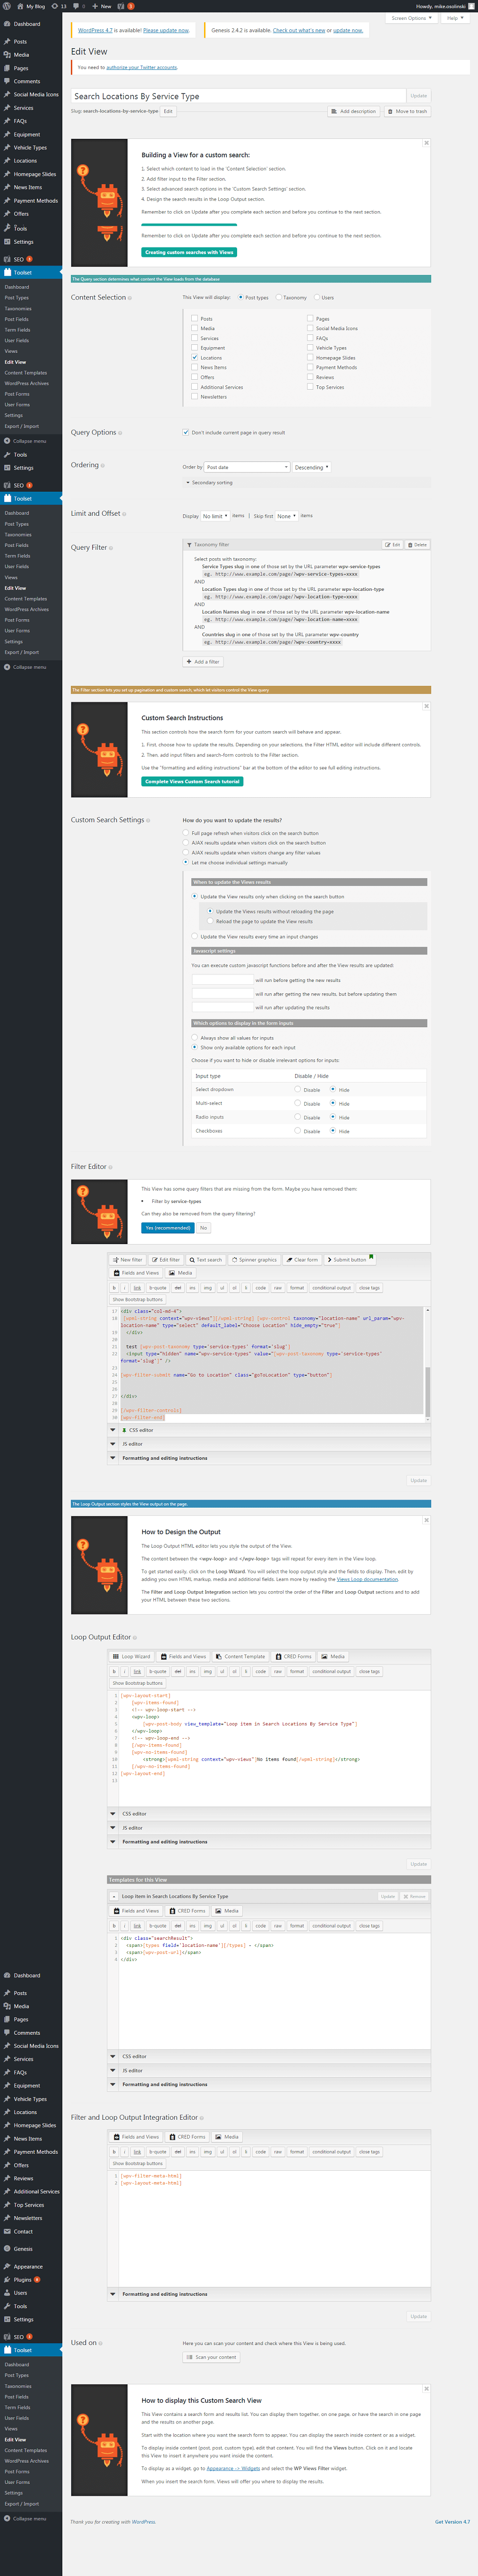This screenshot has height=2576, width=478.
Task: Open the Screen Options dropdown
Action: click(x=412, y=18)
